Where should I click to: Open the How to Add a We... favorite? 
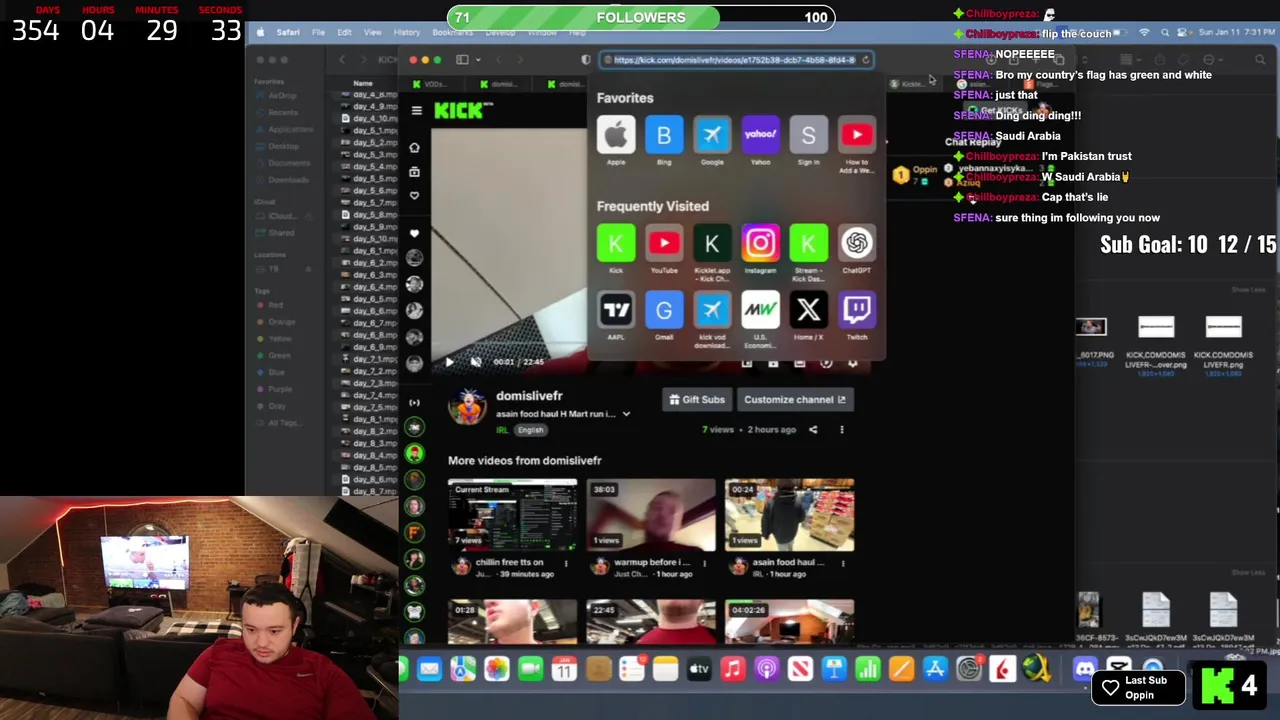857,135
